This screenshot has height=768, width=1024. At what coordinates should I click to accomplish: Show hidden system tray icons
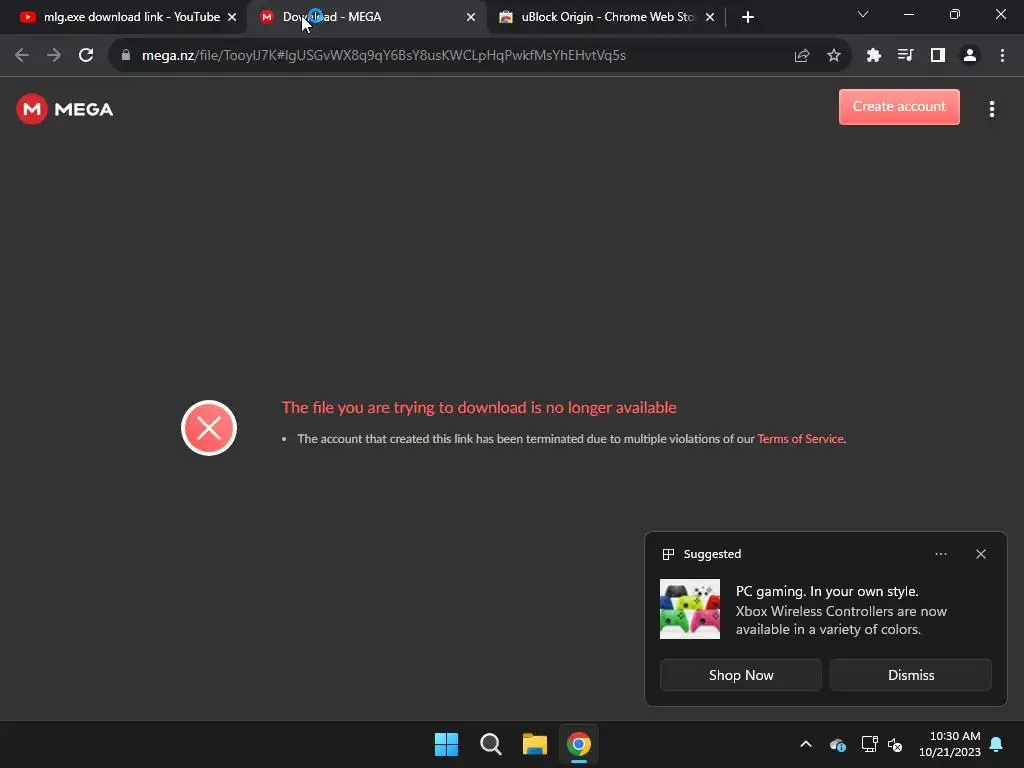pos(806,744)
